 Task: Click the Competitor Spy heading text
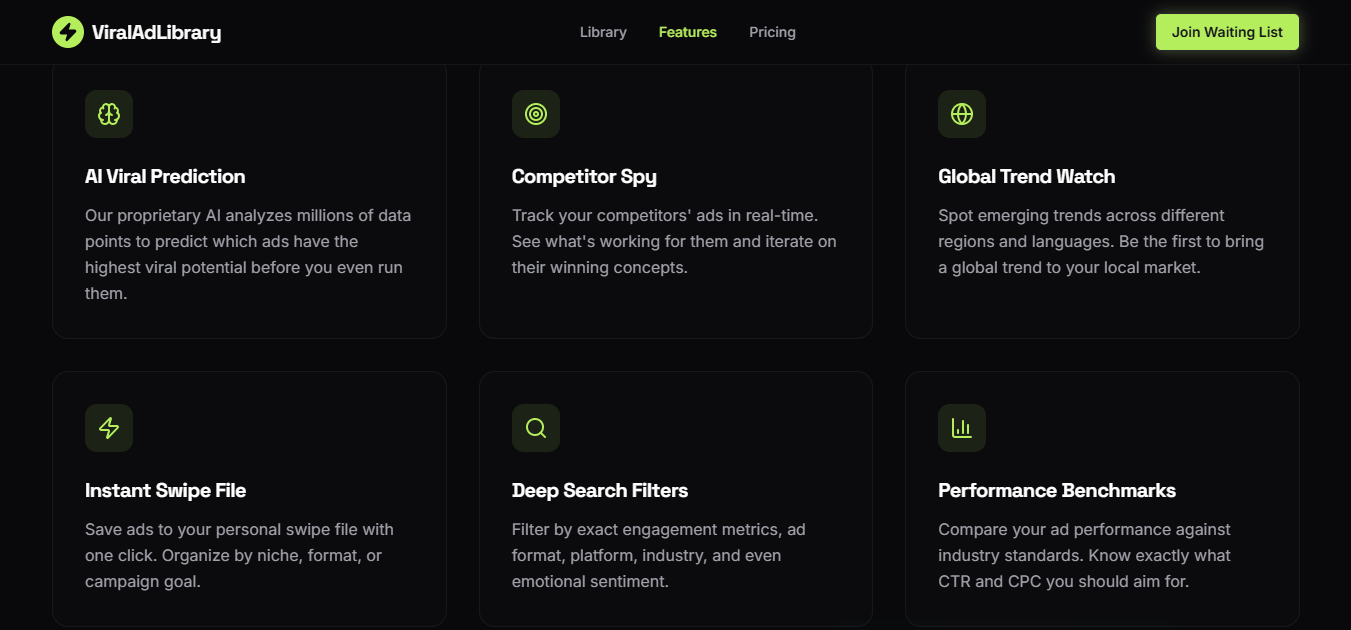coord(584,176)
